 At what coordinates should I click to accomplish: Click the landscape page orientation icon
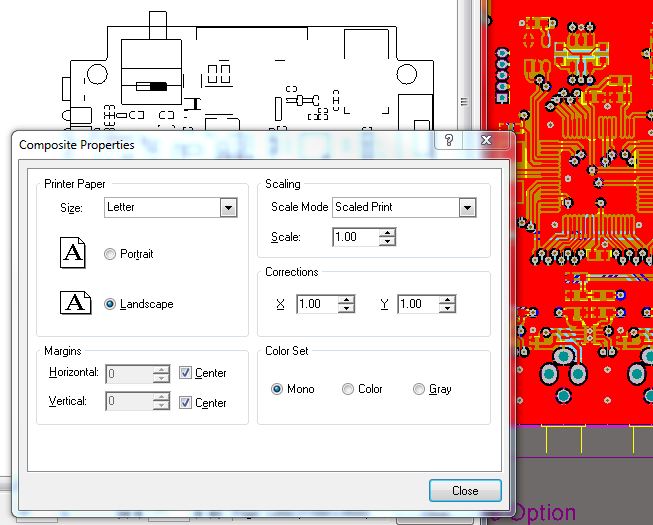(x=76, y=303)
